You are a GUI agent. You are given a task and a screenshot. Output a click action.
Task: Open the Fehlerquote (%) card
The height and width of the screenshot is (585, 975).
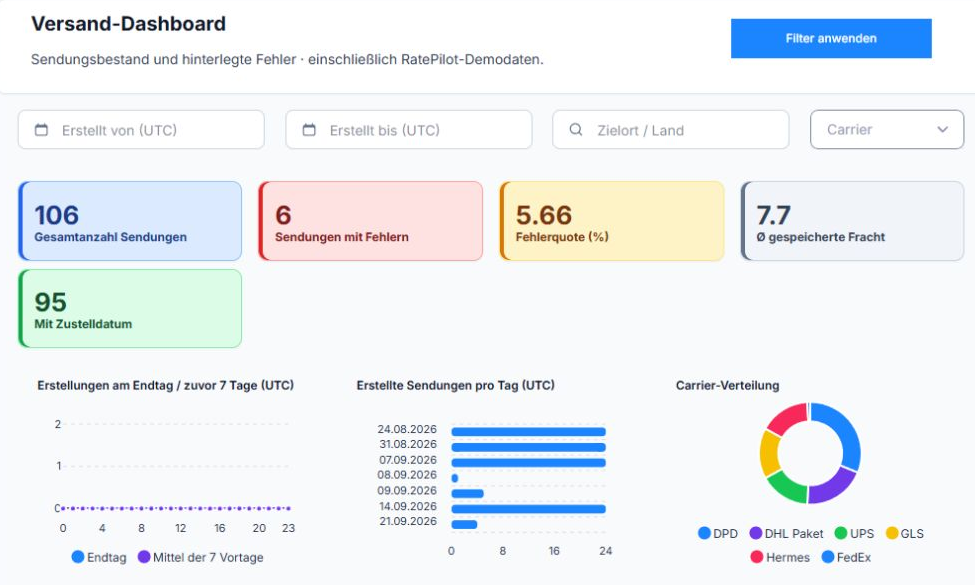[x=612, y=221]
